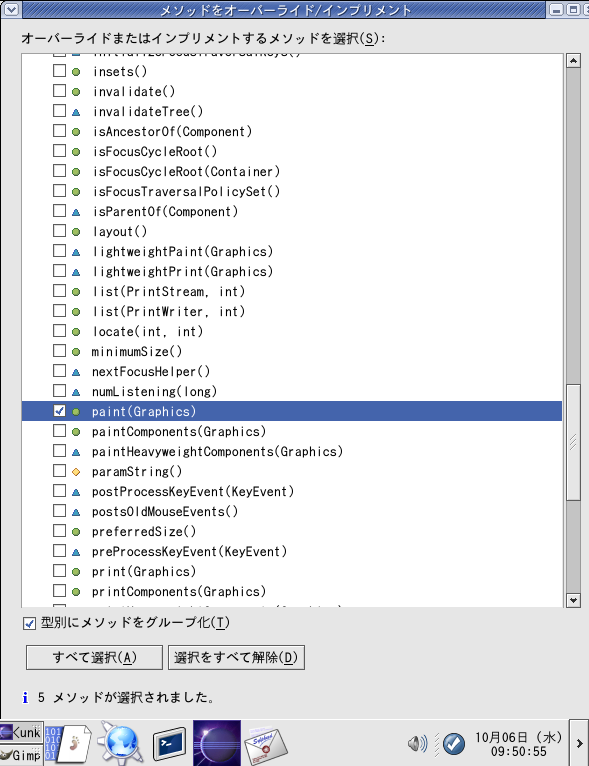Click the すべて選択(A) button

pos(94,657)
